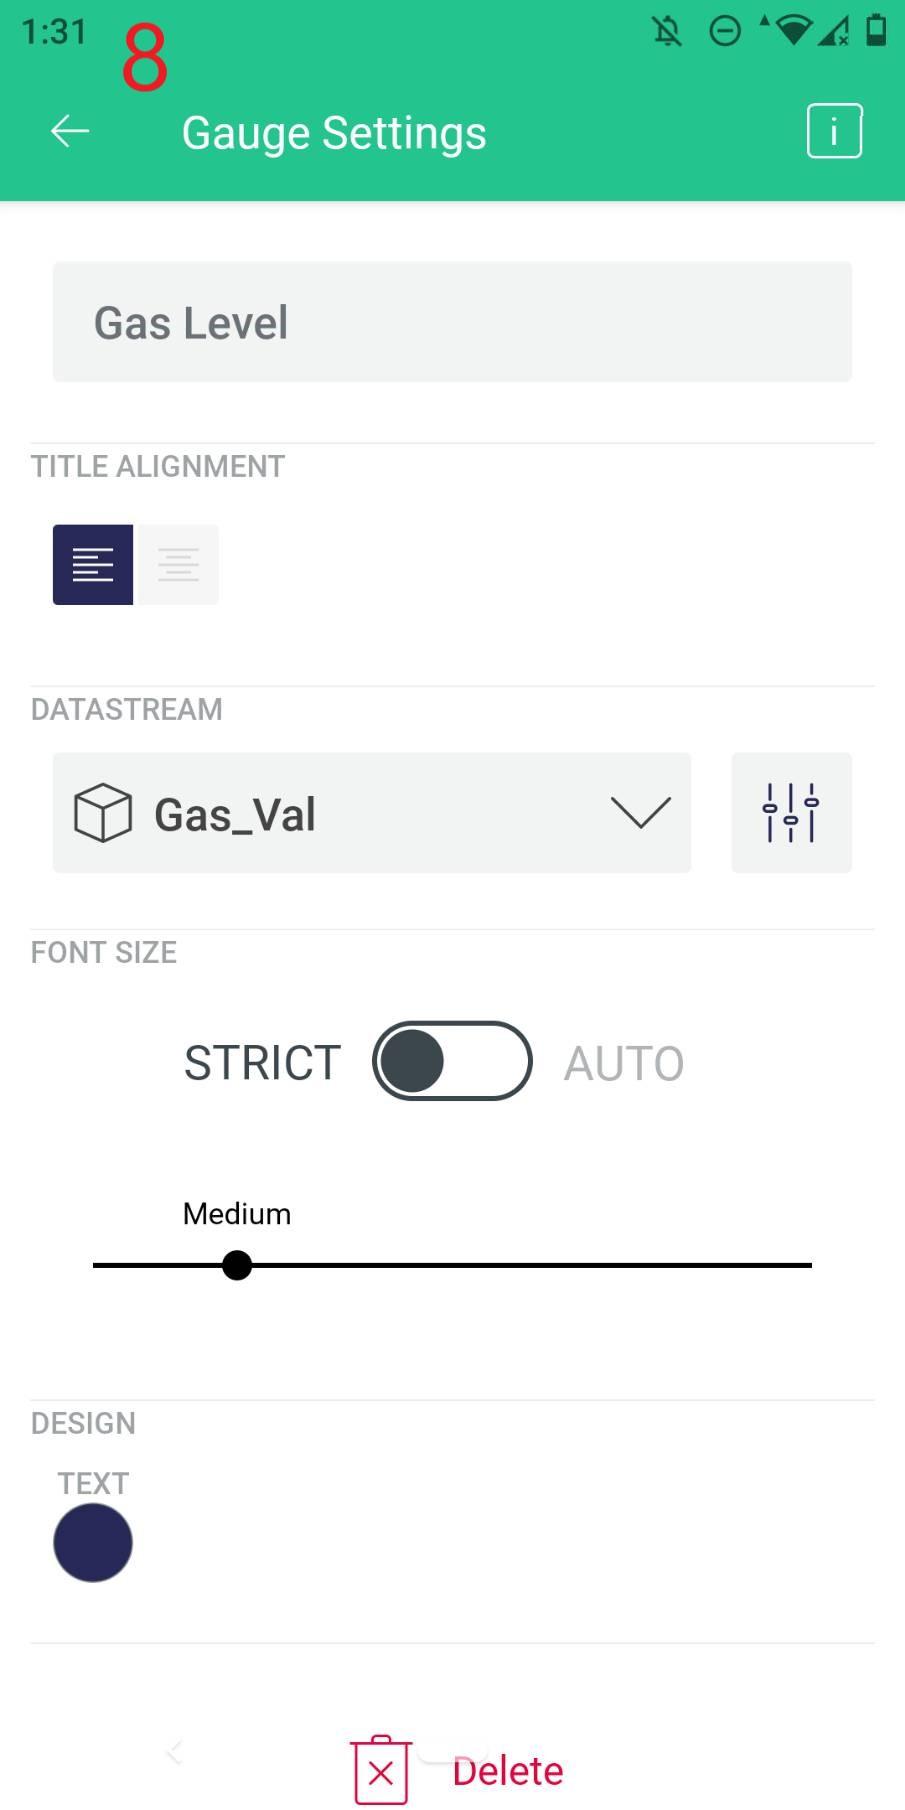Image resolution: width=905 pixels, height=1810 pixels.
Task: Select left title alignment
Action: (x=93, y=565)
